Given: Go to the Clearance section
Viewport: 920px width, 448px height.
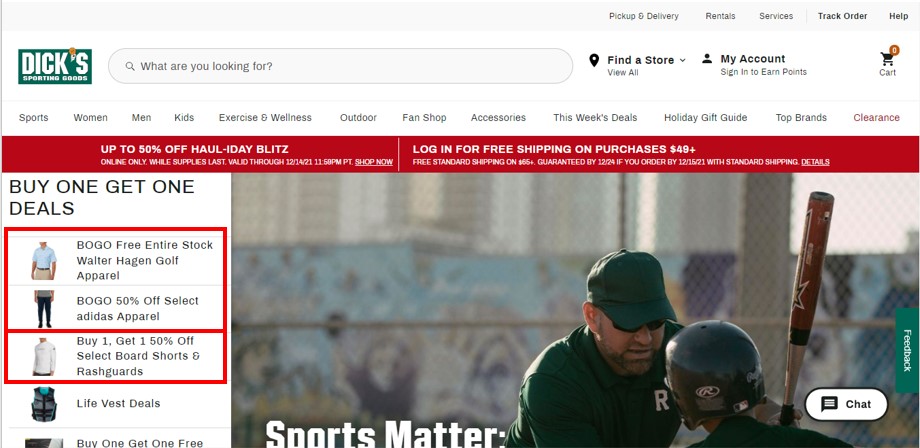Looking at the screenshot, I should tap(876, 117).
